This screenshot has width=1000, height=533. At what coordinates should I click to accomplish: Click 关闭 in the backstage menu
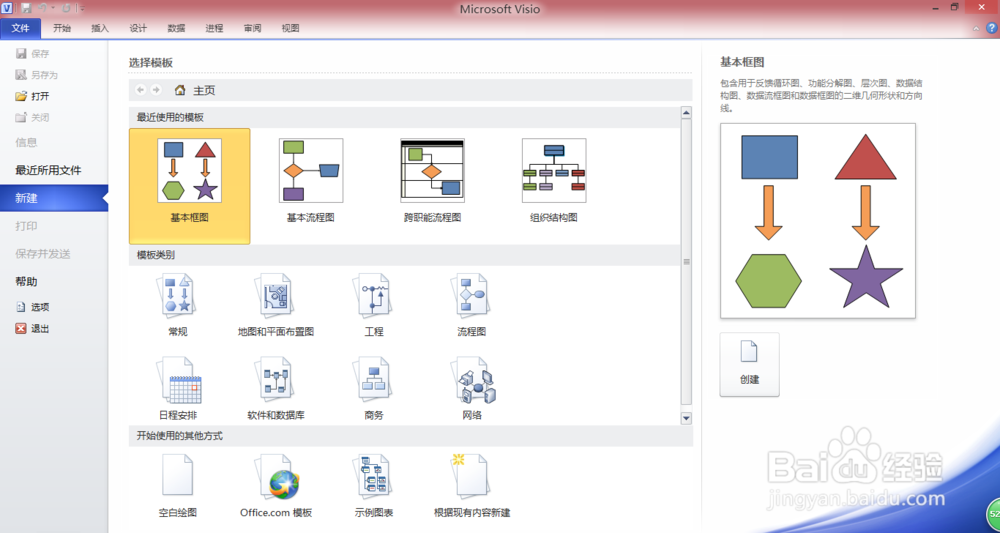(x=33, y=117)
